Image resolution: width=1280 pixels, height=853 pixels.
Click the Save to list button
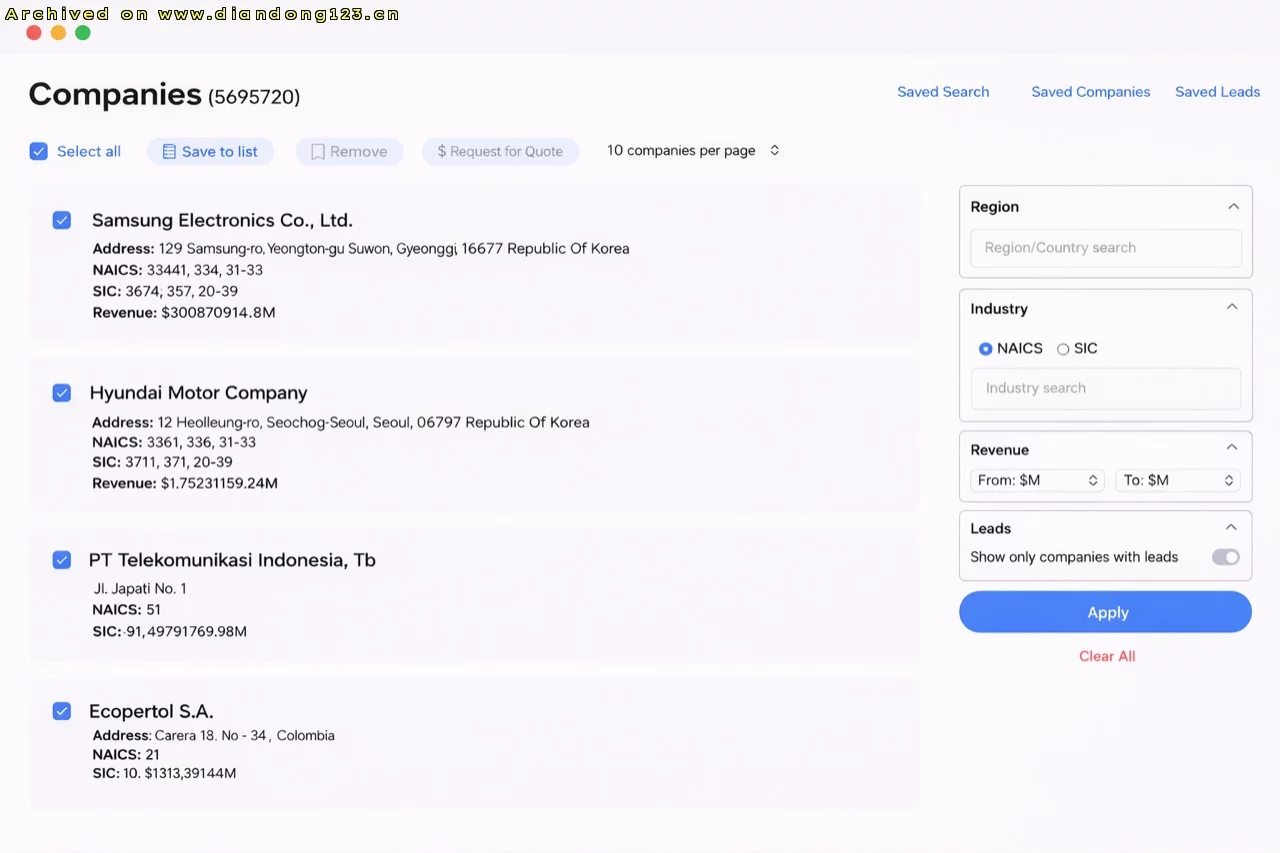(210, 152)
